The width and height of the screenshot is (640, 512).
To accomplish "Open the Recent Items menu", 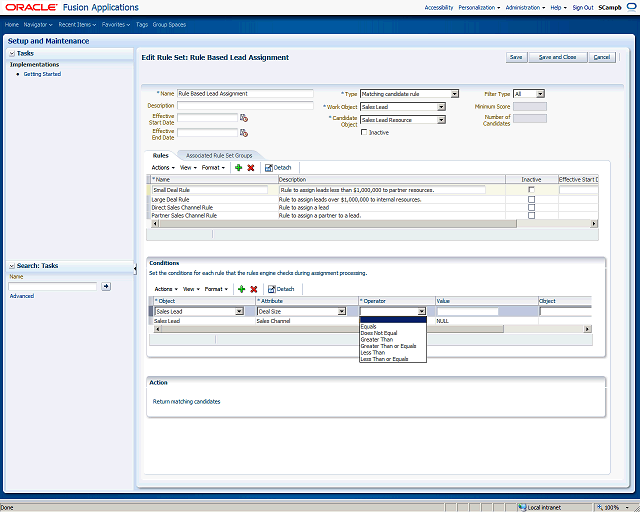I will pos(77,24).
